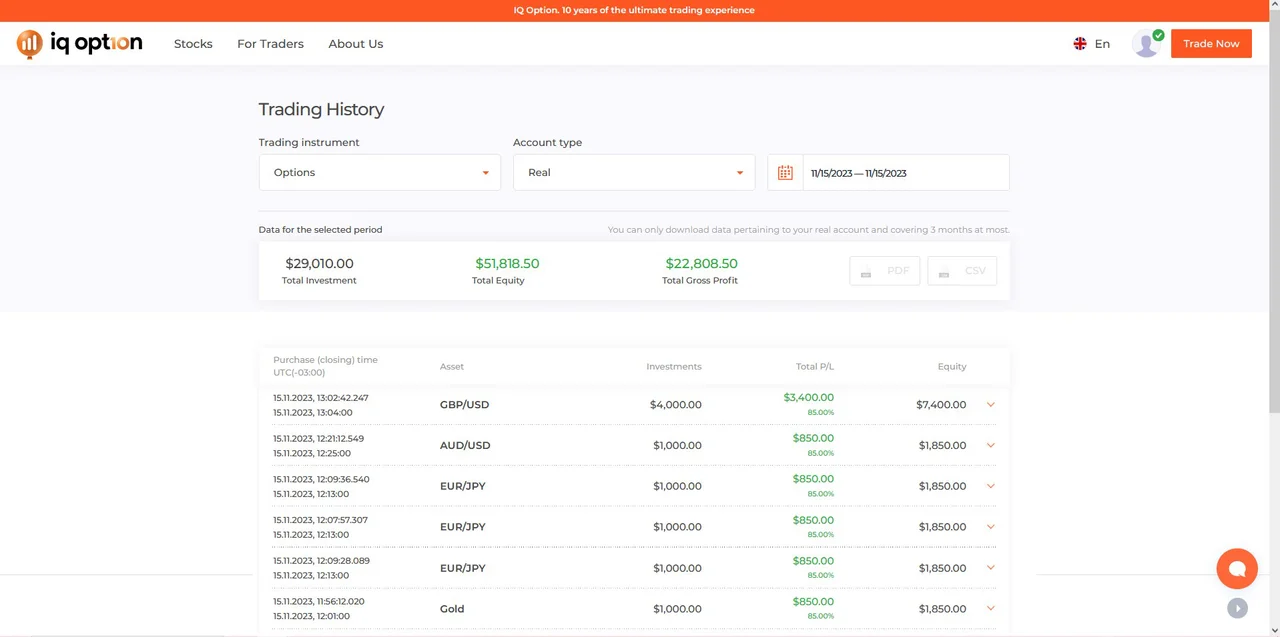Image resolution: width=1280 pixels, height=637 pixels.
Task: Open the Trading instrument Options dropdown
Action: click(x=380, y=172)
